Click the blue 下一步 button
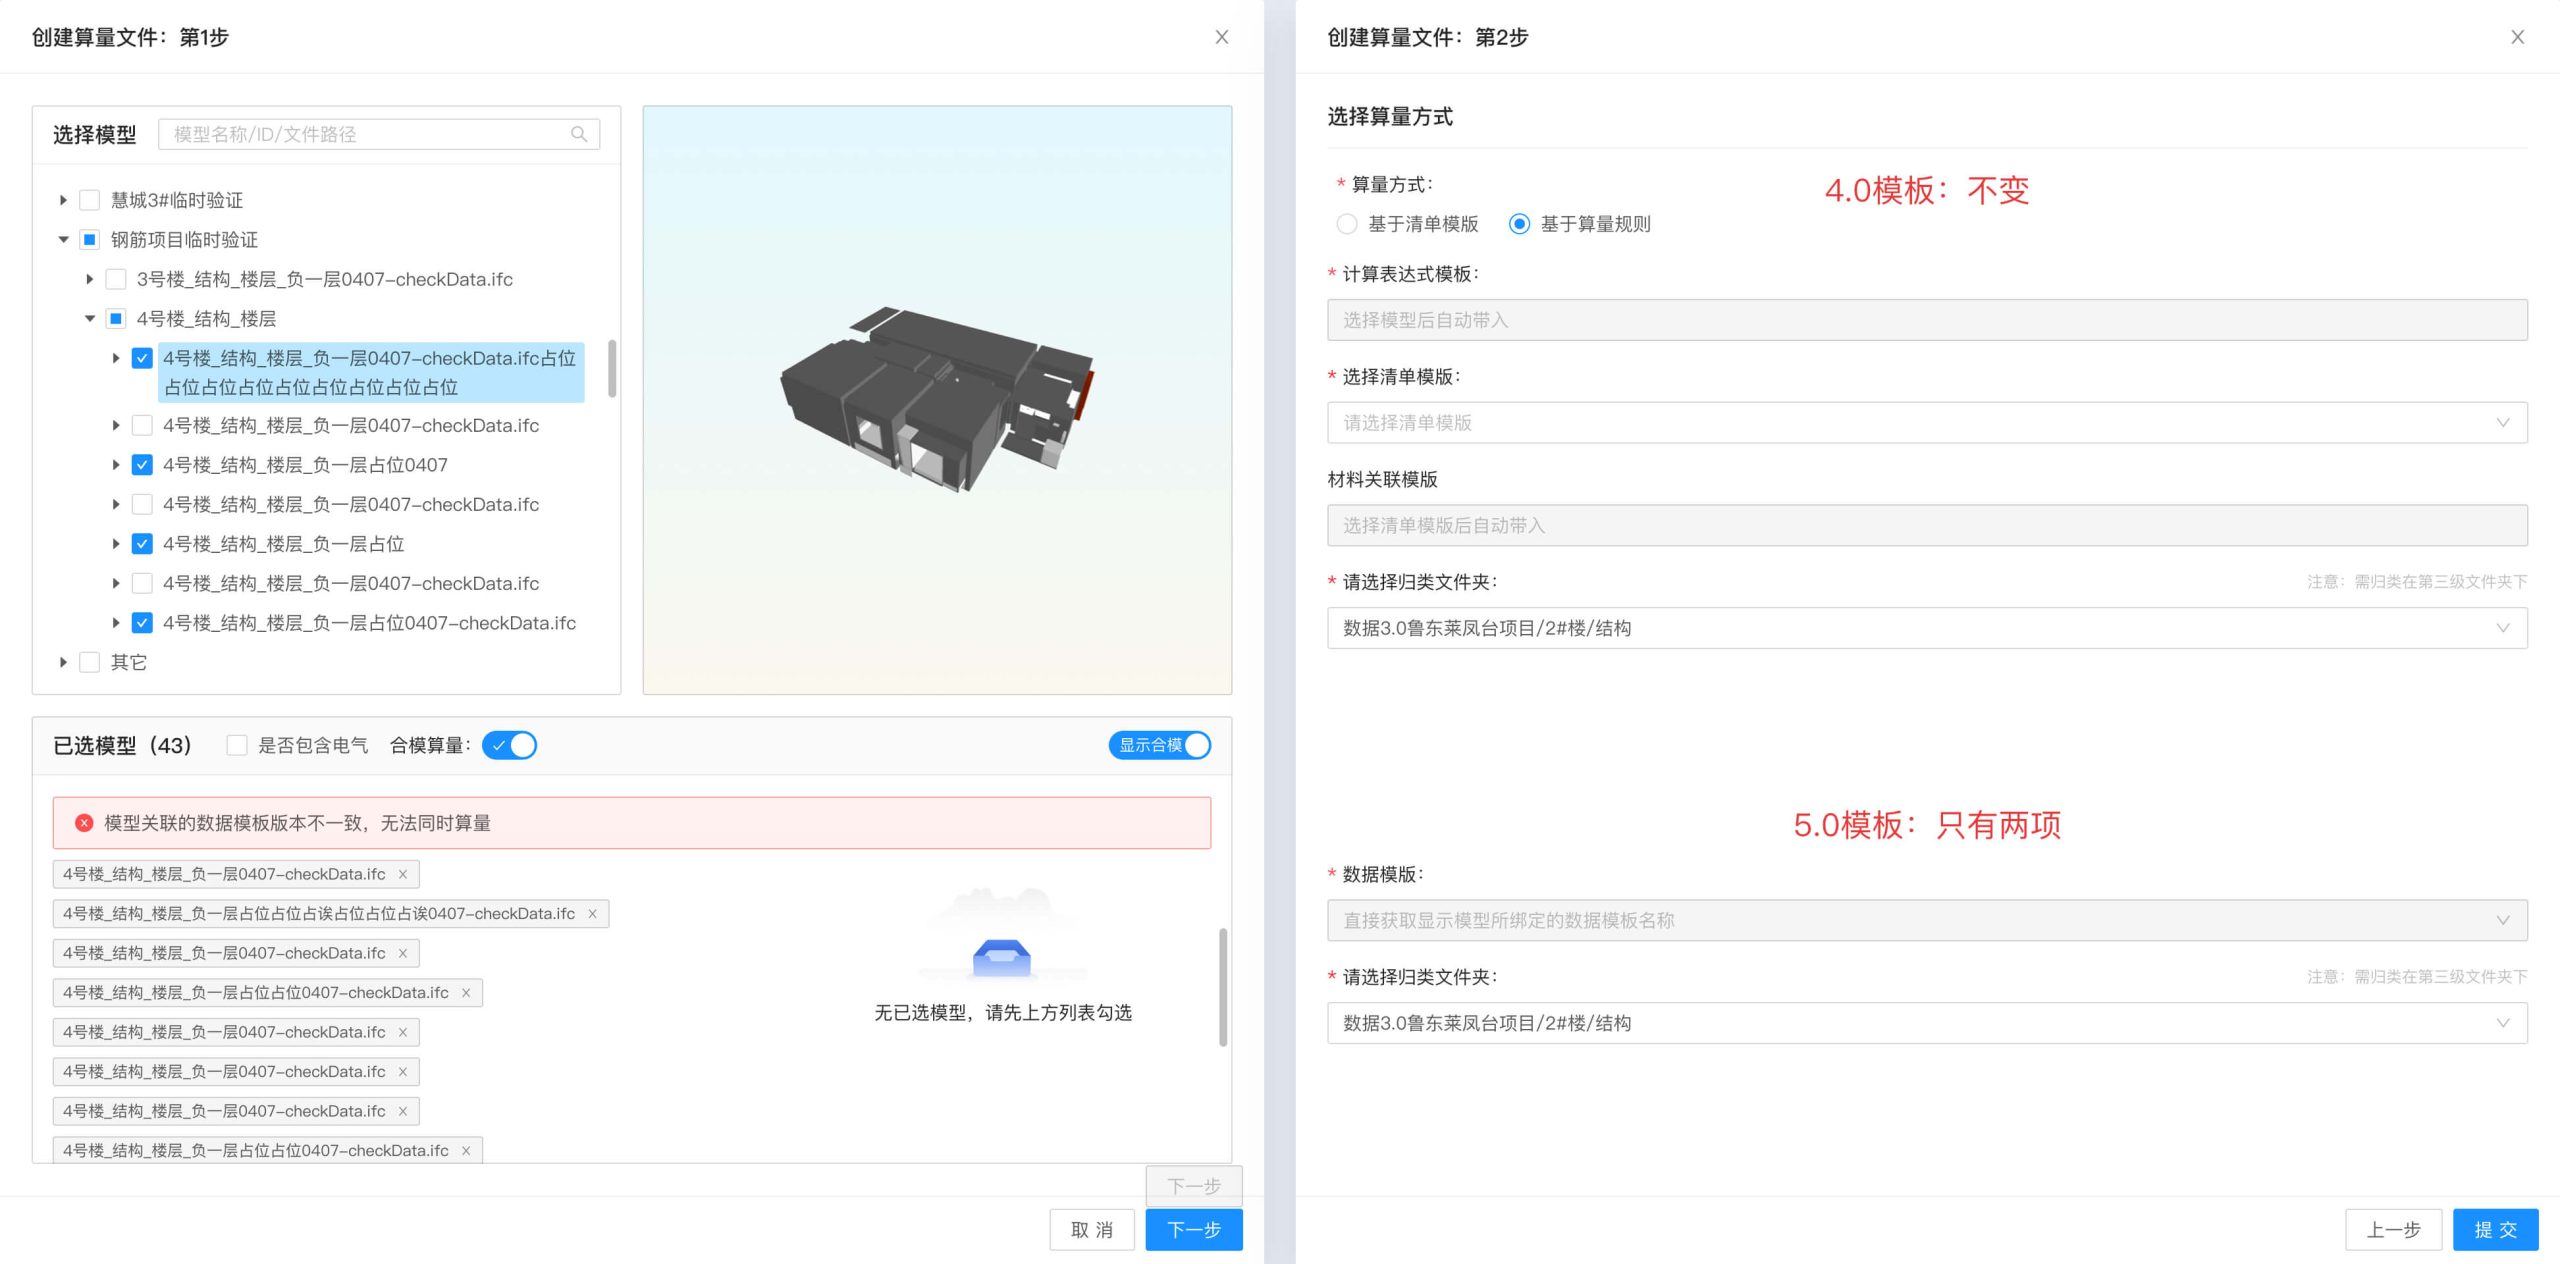Viewport: 2560px width, 1264px height. (1193, 1230)
